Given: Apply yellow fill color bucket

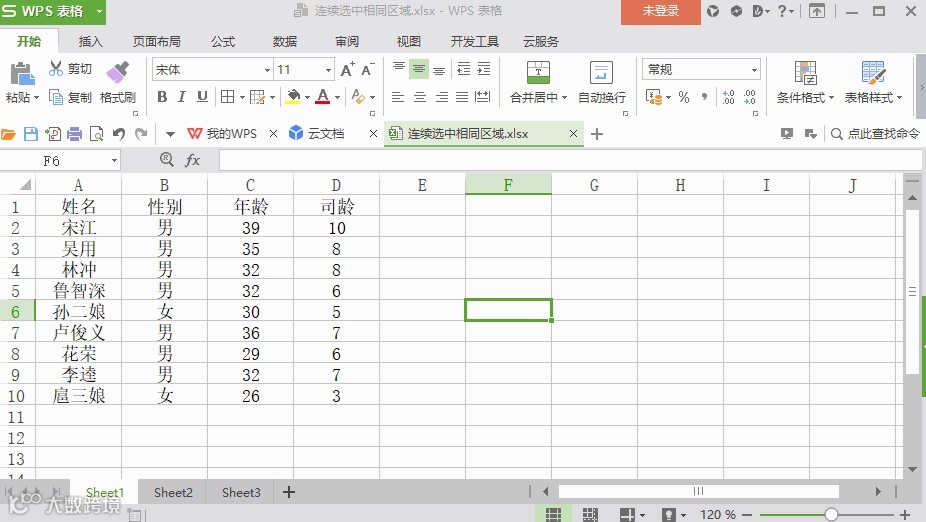Looking at the screenshot, I should (293, 96).
